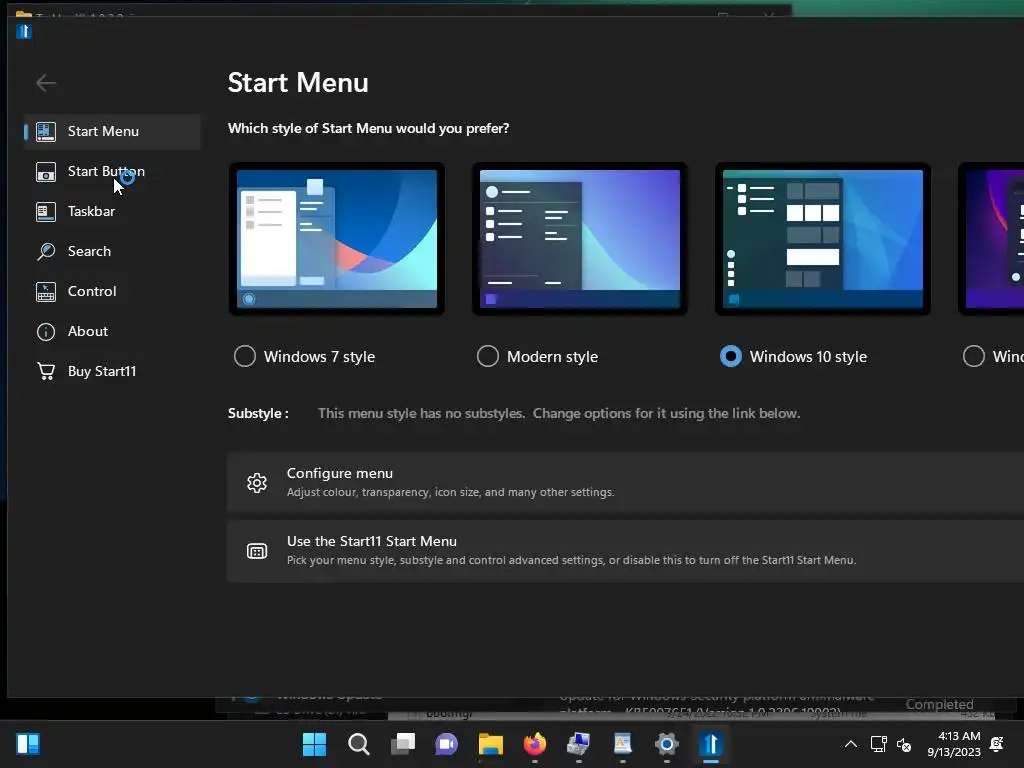Show hidden system tray icons
Image resolution: width=1024 pixels, height=768 pixels.
[851, 744]
